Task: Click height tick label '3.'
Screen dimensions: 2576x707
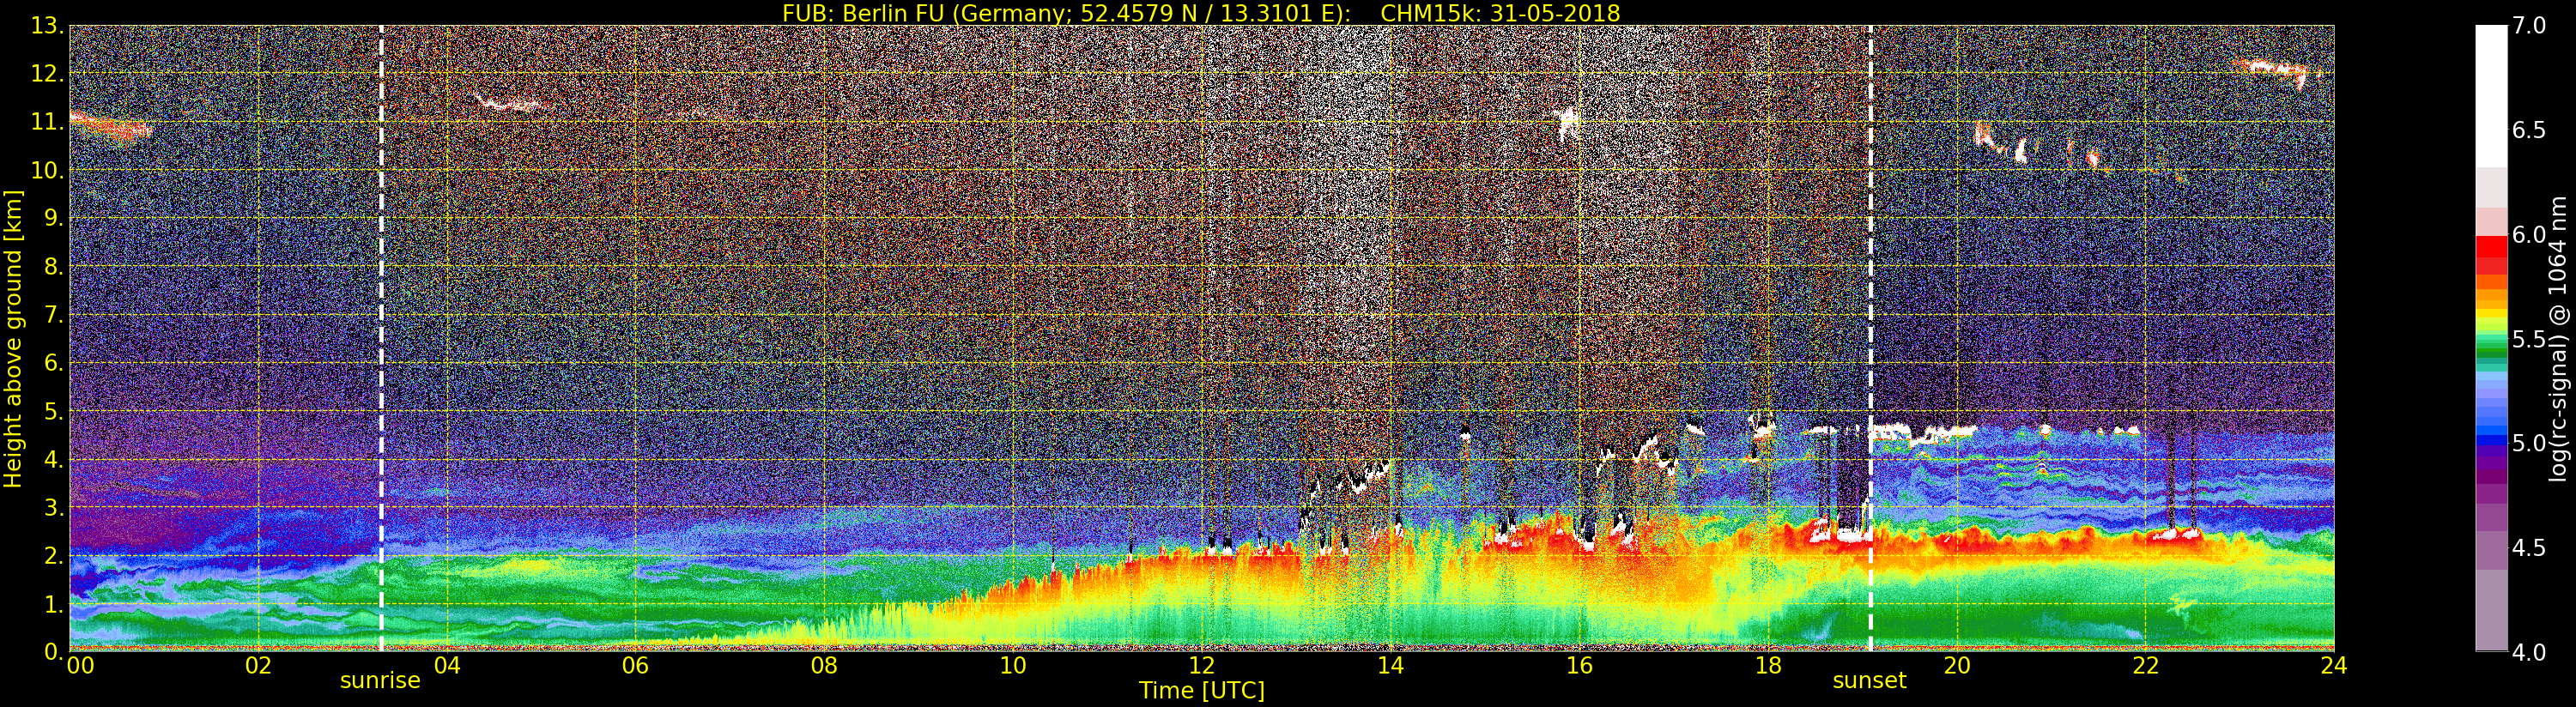Action: point(53,507)
